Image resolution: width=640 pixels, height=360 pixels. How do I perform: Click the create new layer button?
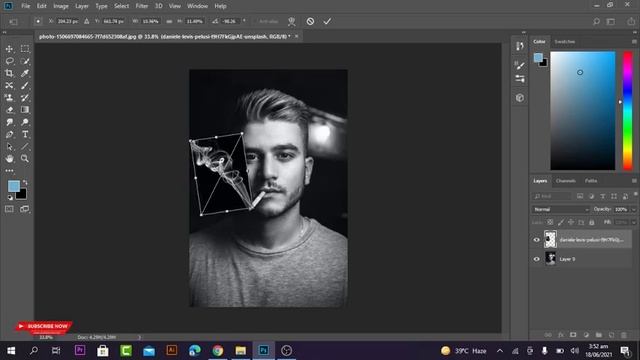tap(611, 335)
